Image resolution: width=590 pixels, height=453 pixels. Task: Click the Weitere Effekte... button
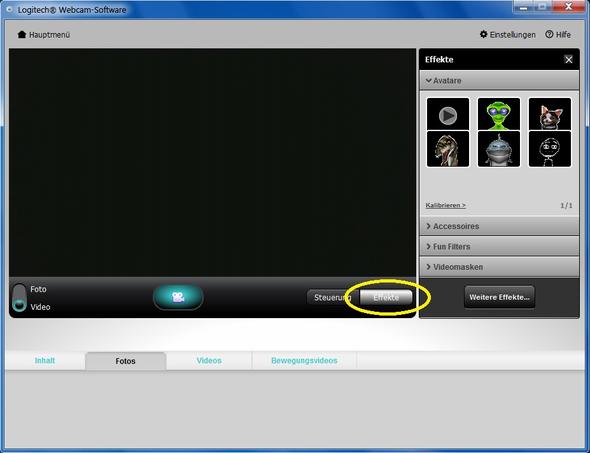pyautogui.click(x=499, y=297)
